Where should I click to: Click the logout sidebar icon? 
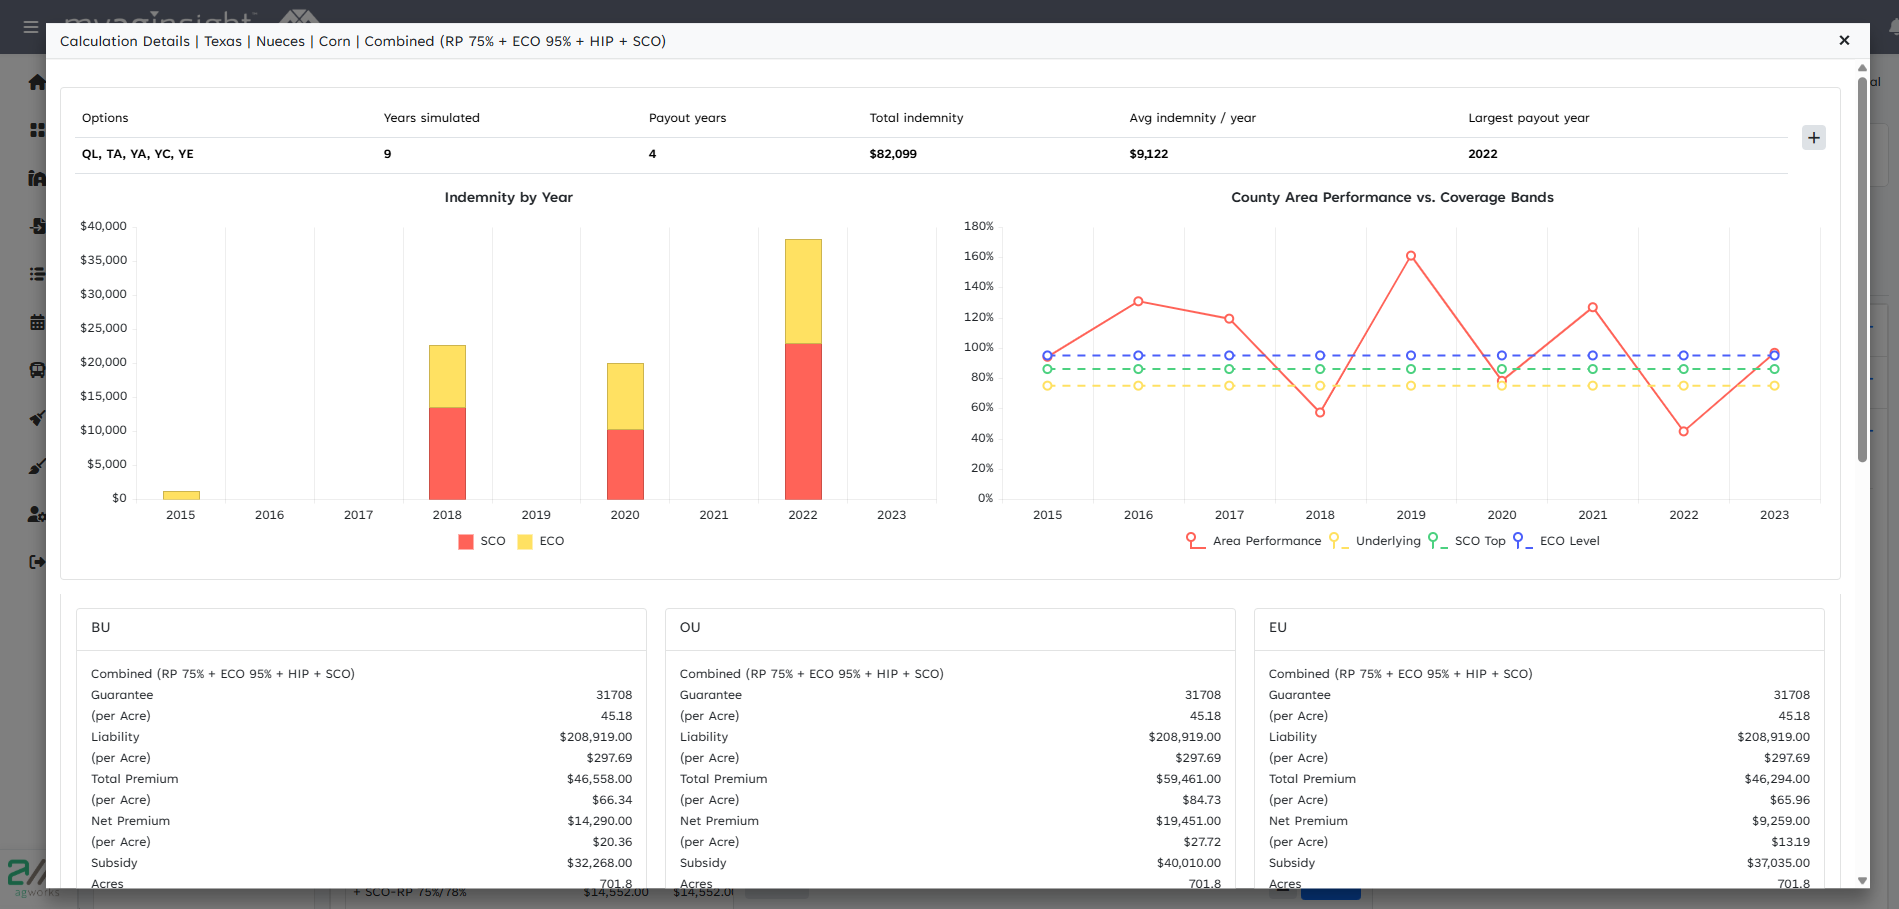click(x=37, y=562)
